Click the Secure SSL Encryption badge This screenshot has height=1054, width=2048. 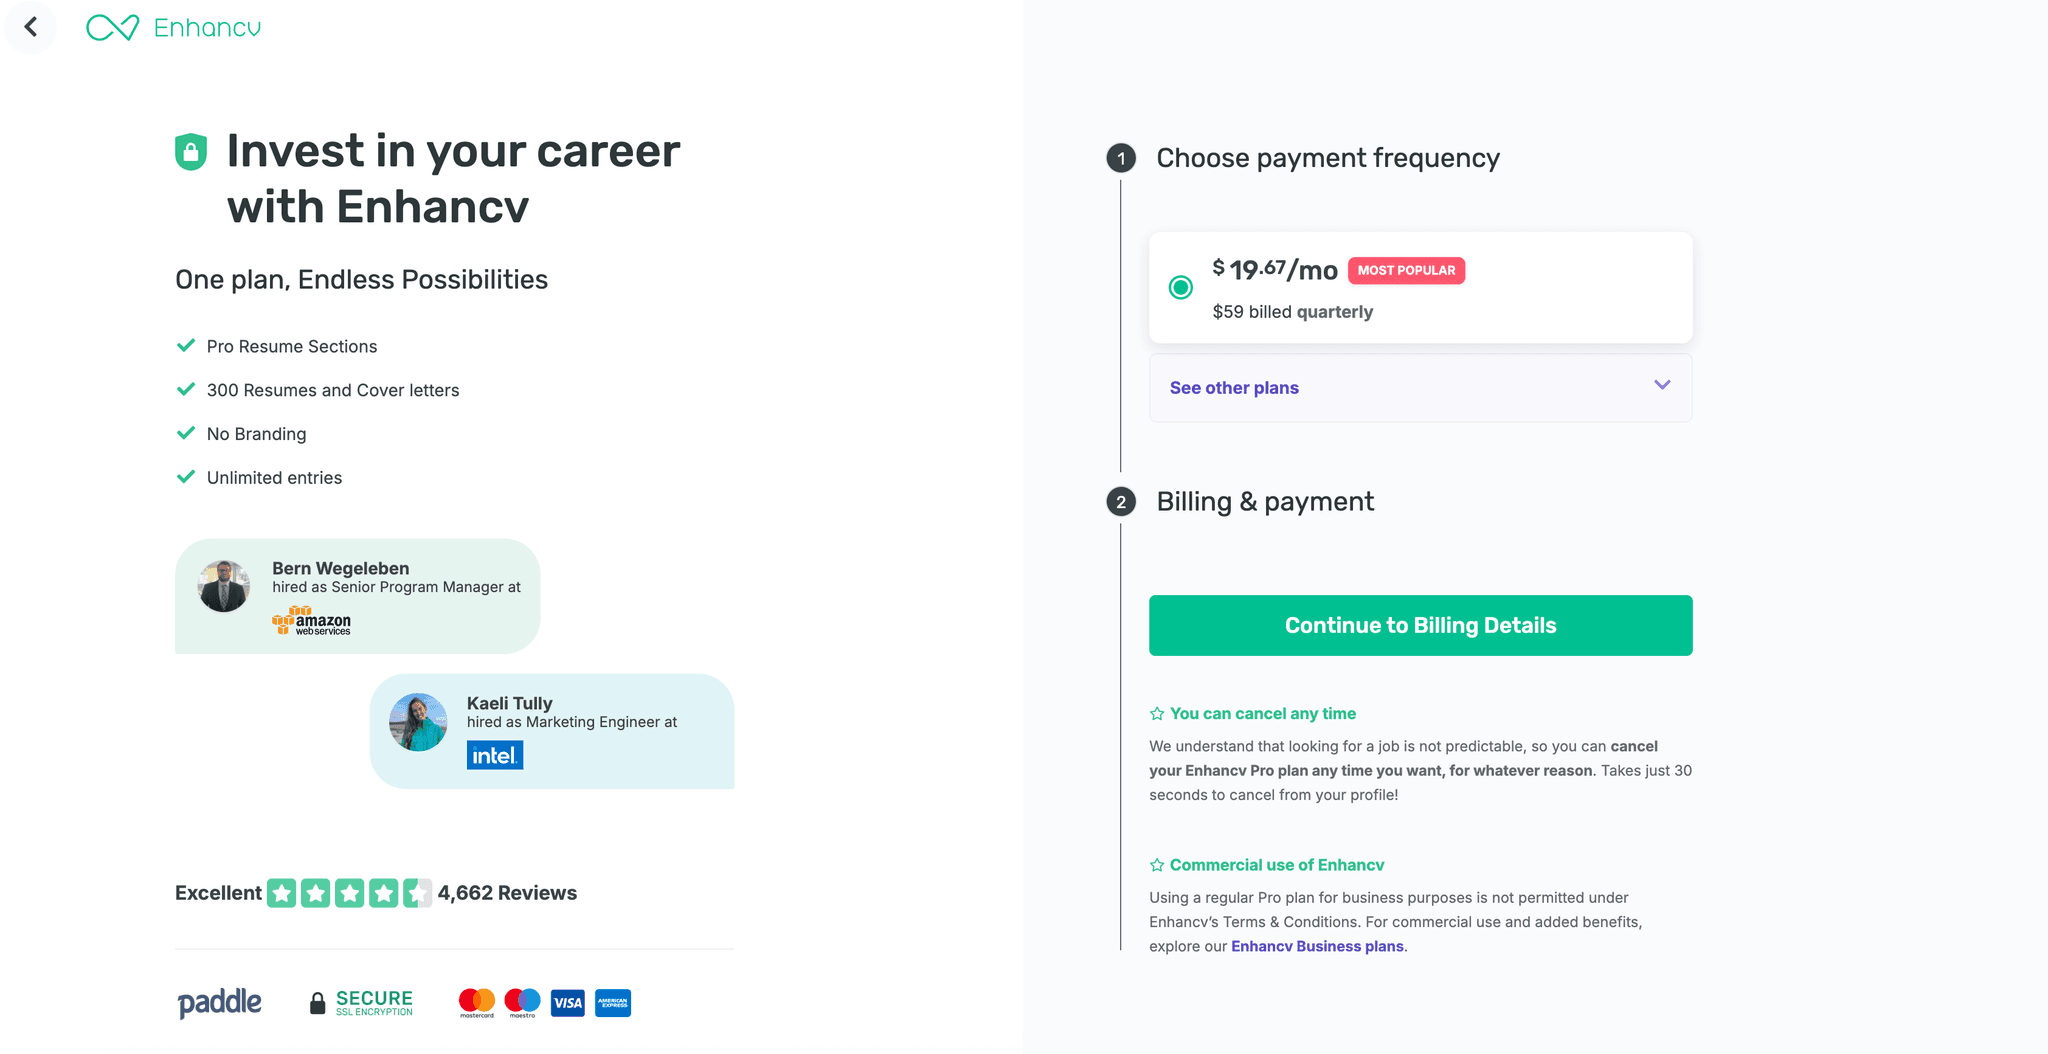coord(361,1003)
